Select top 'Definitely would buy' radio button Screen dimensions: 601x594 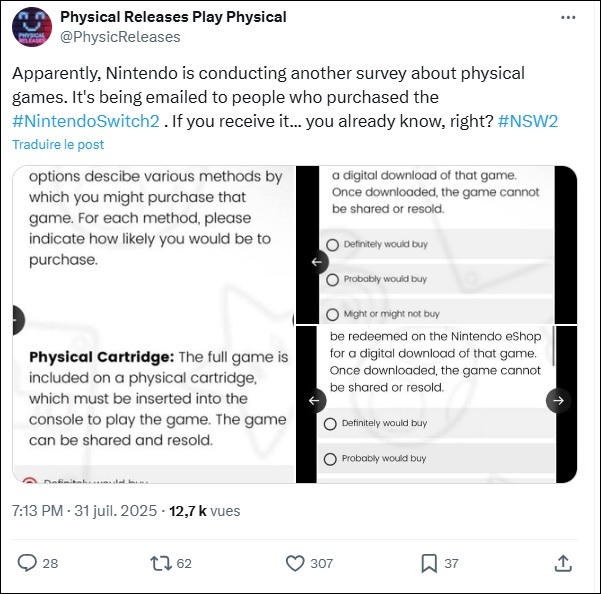332,244
